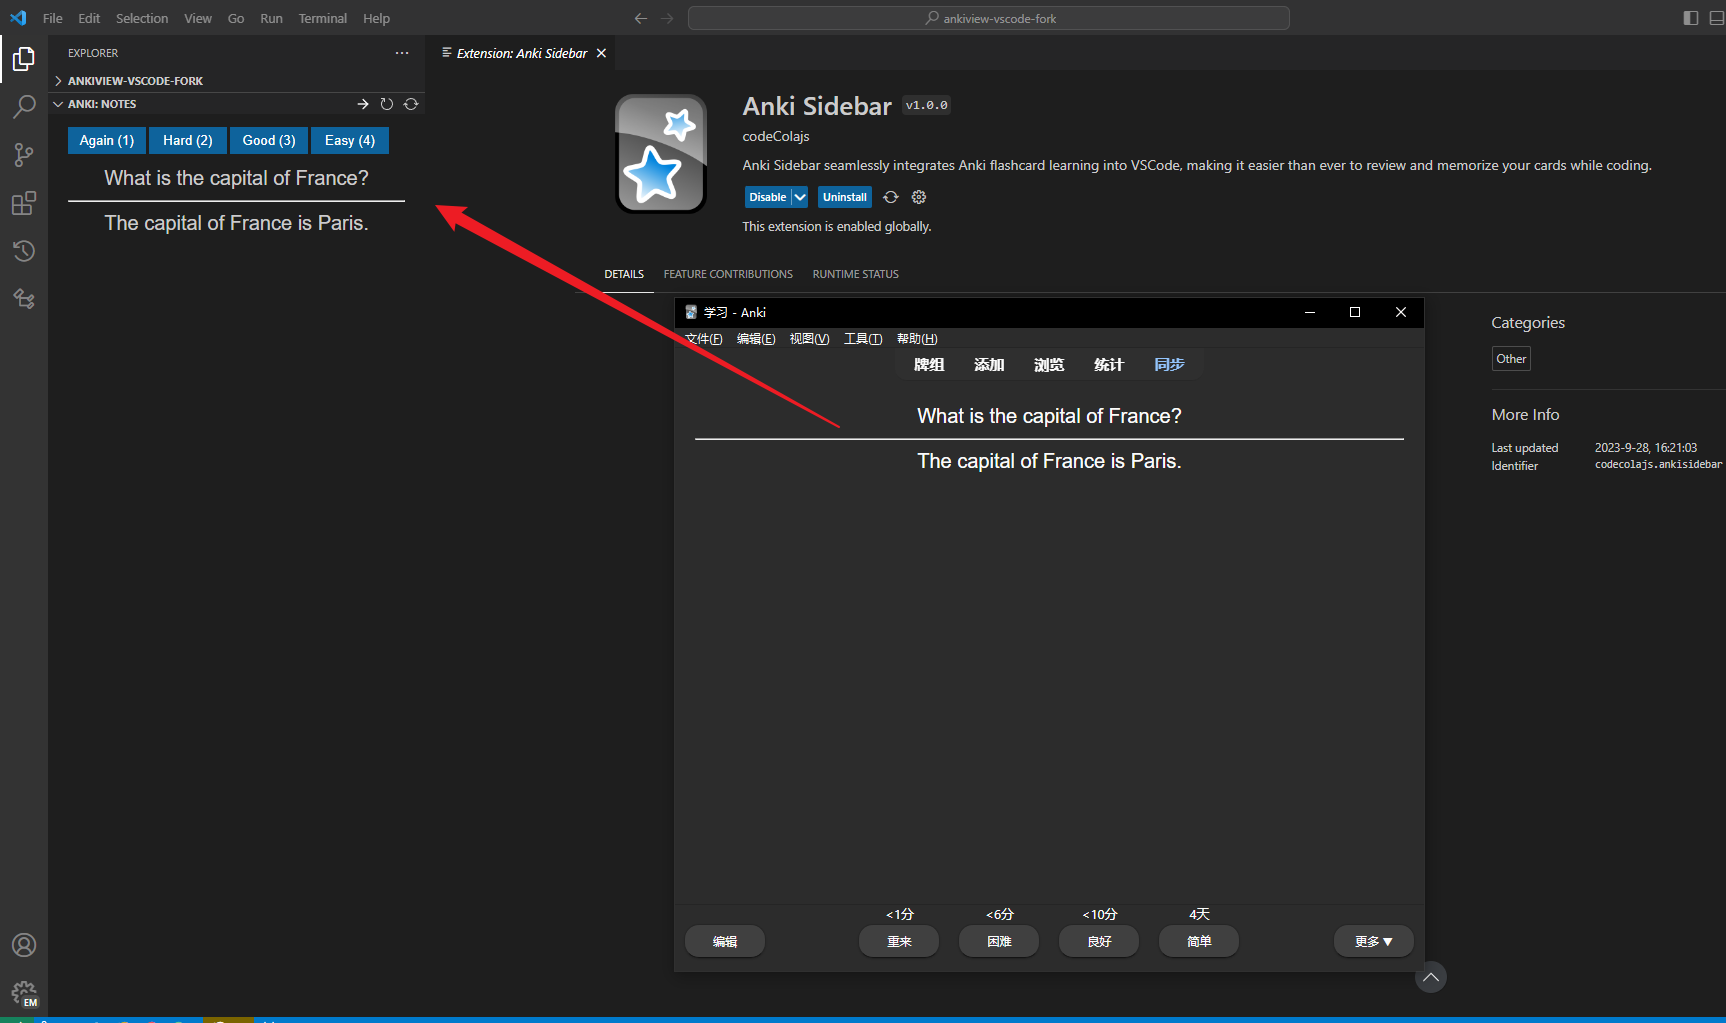
Task: Open 工具 menu in Anki window
Action: tap(863, 339)
